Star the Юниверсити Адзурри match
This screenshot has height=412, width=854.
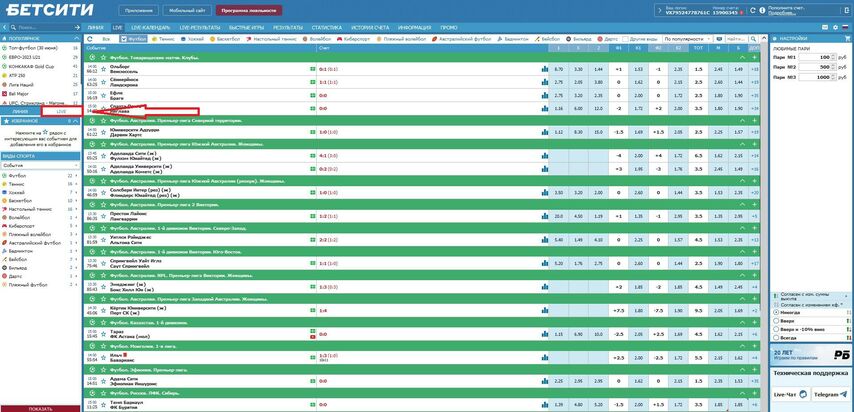coord(103,132)
